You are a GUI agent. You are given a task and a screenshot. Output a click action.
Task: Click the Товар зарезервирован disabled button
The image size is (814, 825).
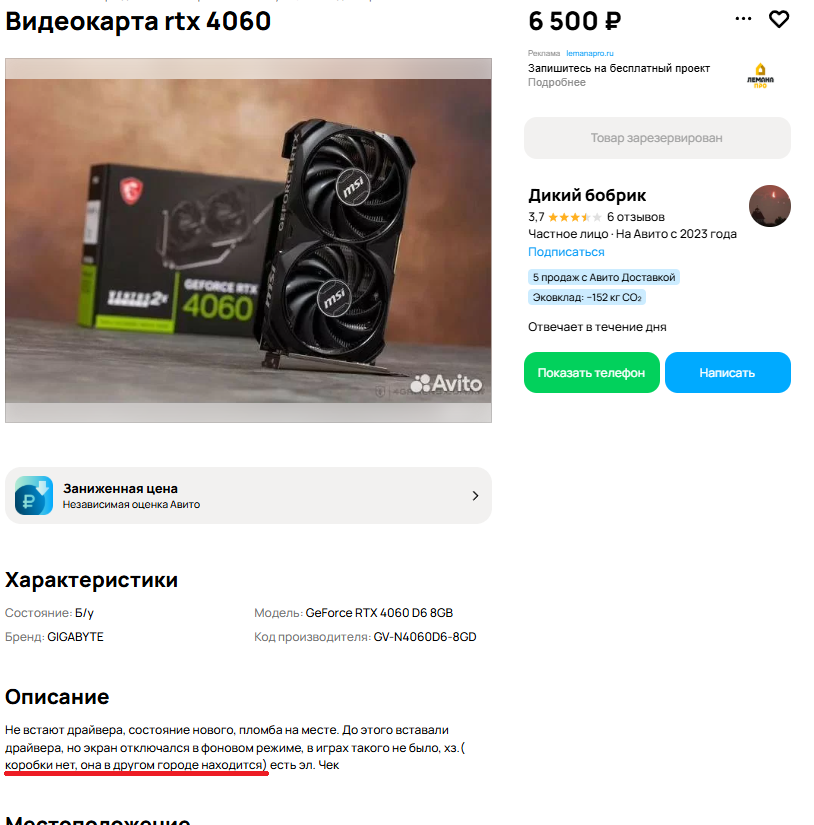click(x=657, y=138)
